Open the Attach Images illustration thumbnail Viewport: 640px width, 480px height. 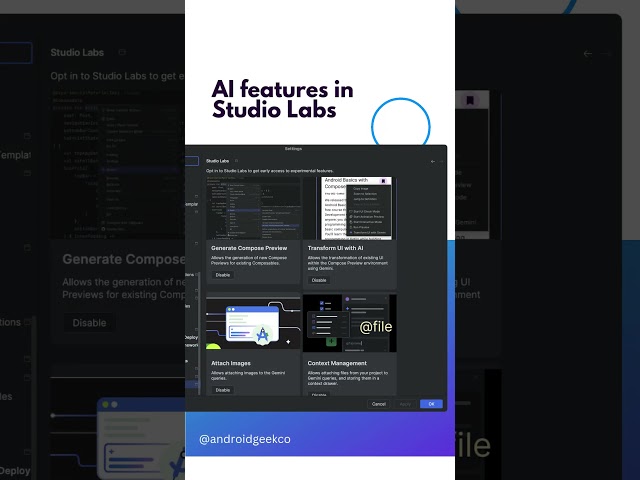[x=253, y=322]
